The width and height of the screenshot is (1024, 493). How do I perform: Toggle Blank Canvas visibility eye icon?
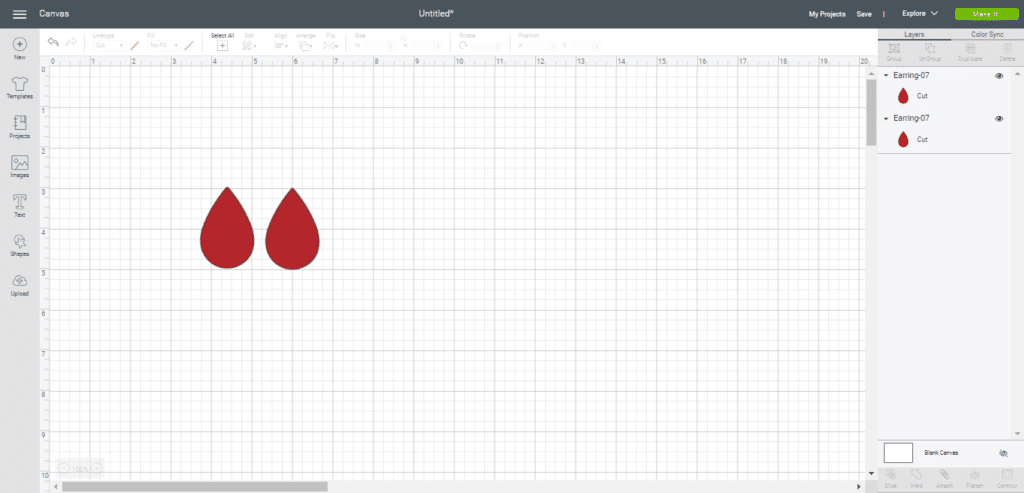1003,453
